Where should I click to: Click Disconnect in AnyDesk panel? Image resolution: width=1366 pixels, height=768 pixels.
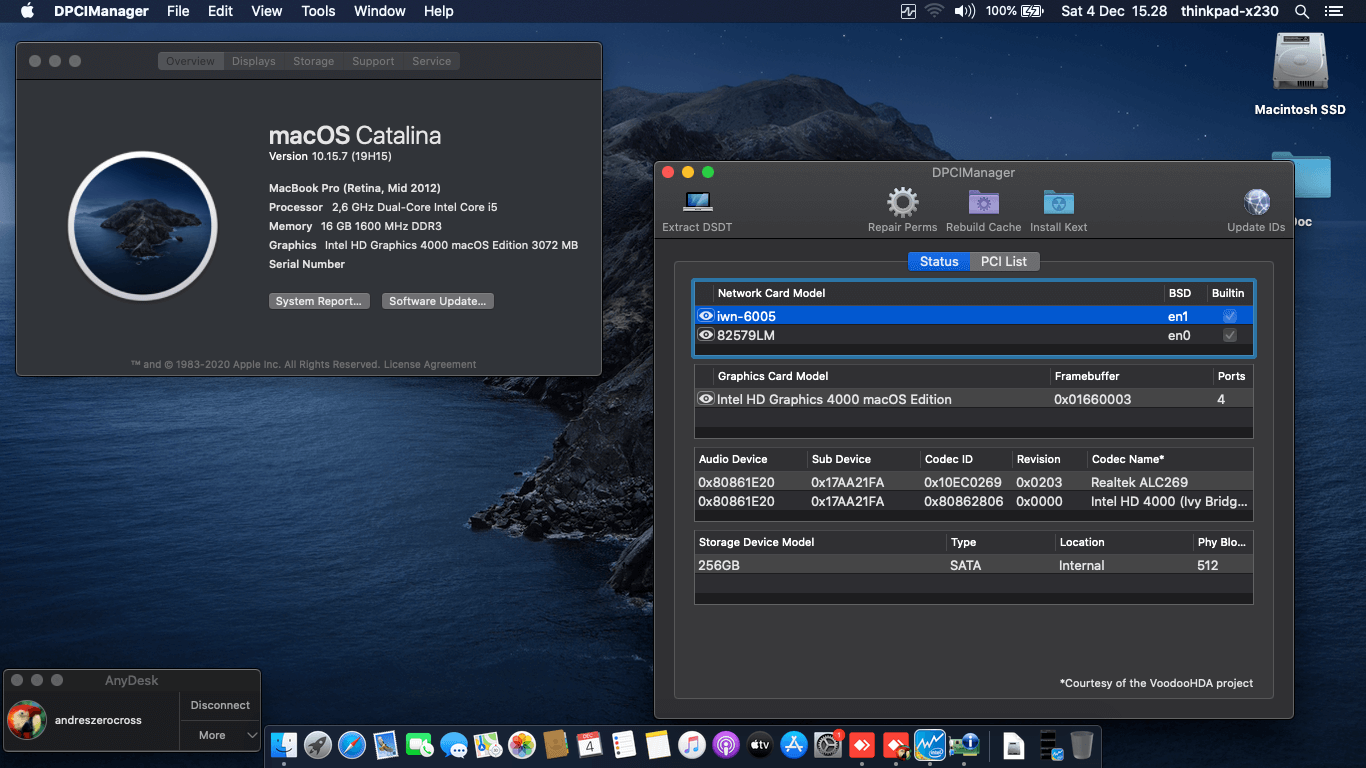(x=220, y=705)
